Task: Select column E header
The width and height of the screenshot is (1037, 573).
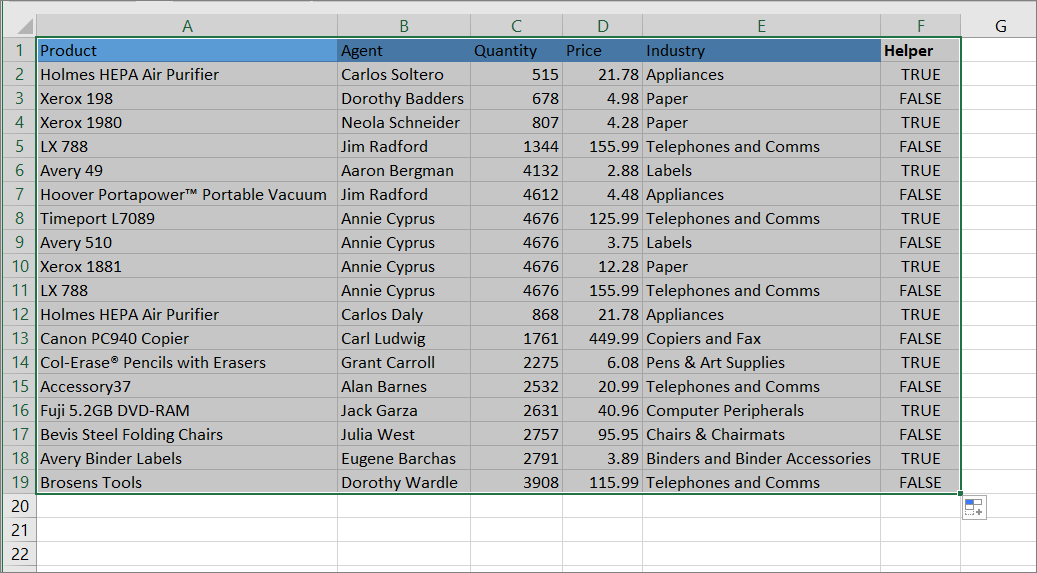Action: click(761, 26)
